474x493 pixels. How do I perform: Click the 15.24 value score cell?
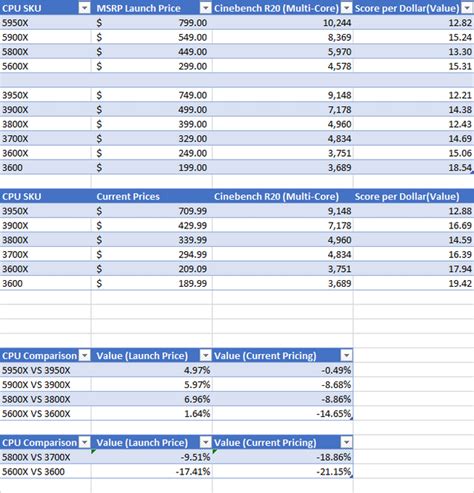coord(414,37)
